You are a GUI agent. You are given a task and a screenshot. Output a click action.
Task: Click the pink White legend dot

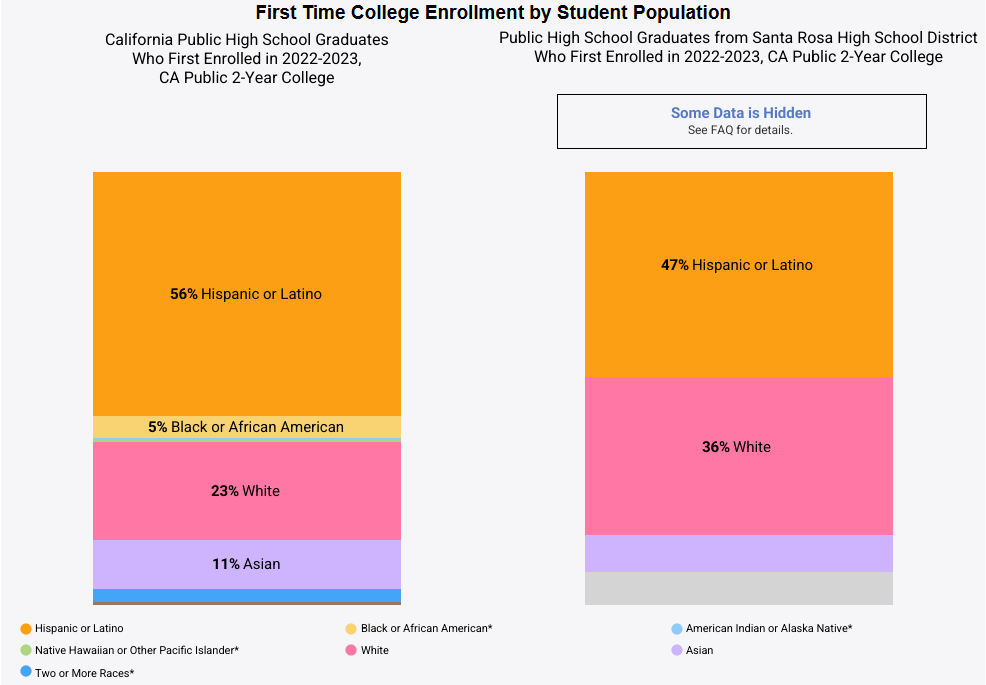coord(351,651)
